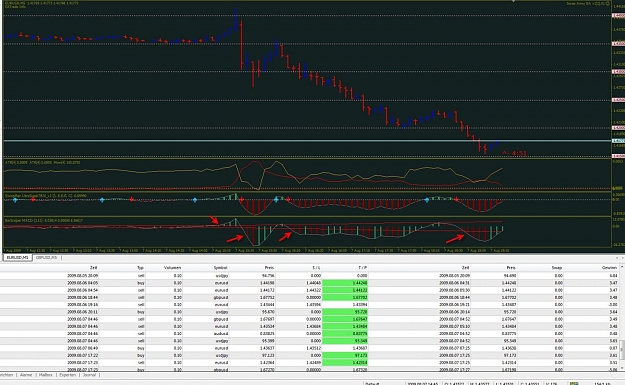Viewport: 625px width, 385px height.
Task: Click the trade list scroll-down arrow
Action: coord(622,369)
